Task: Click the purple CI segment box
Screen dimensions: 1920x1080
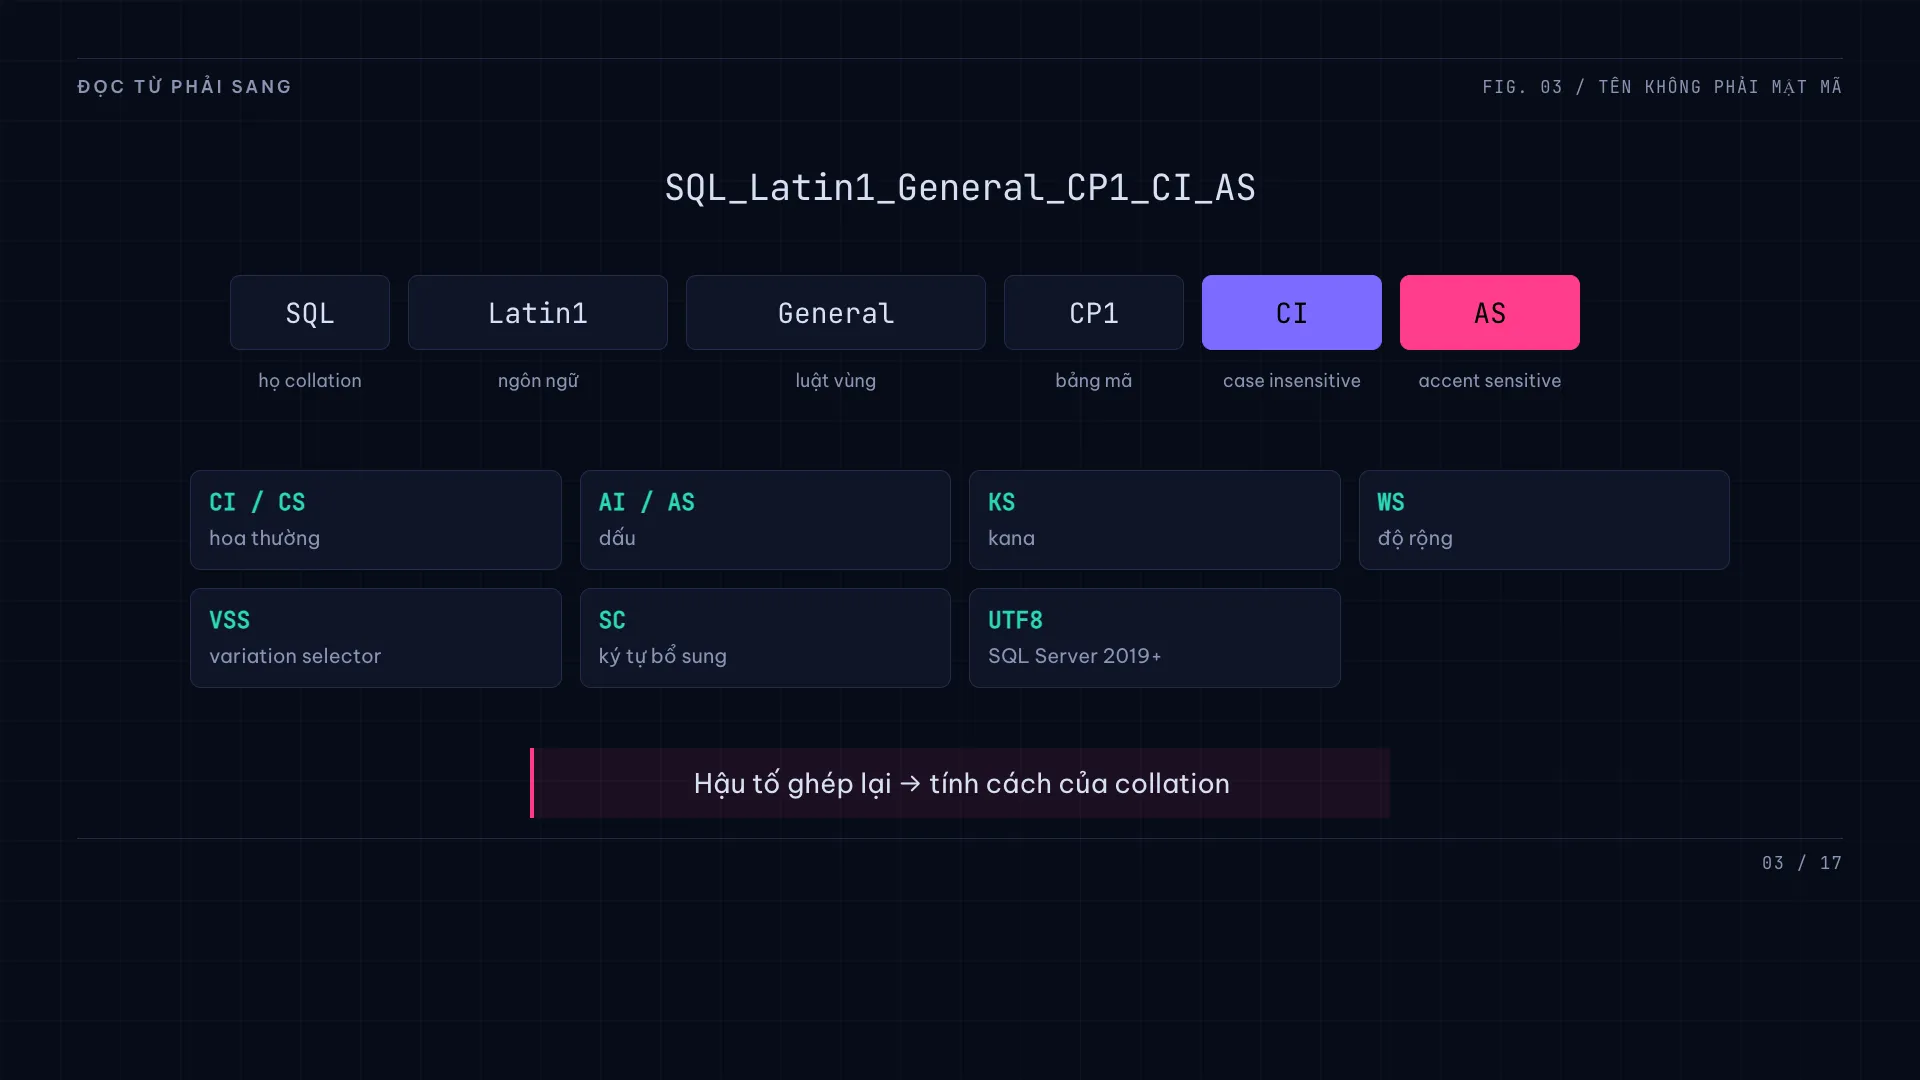Action: pos(1292,312)
